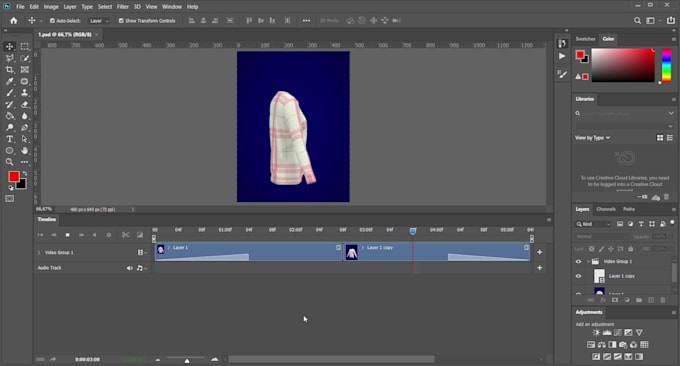Screen dimensions: 680x366
Task: Activate the Hand tool
Action: tap(25, 150)
